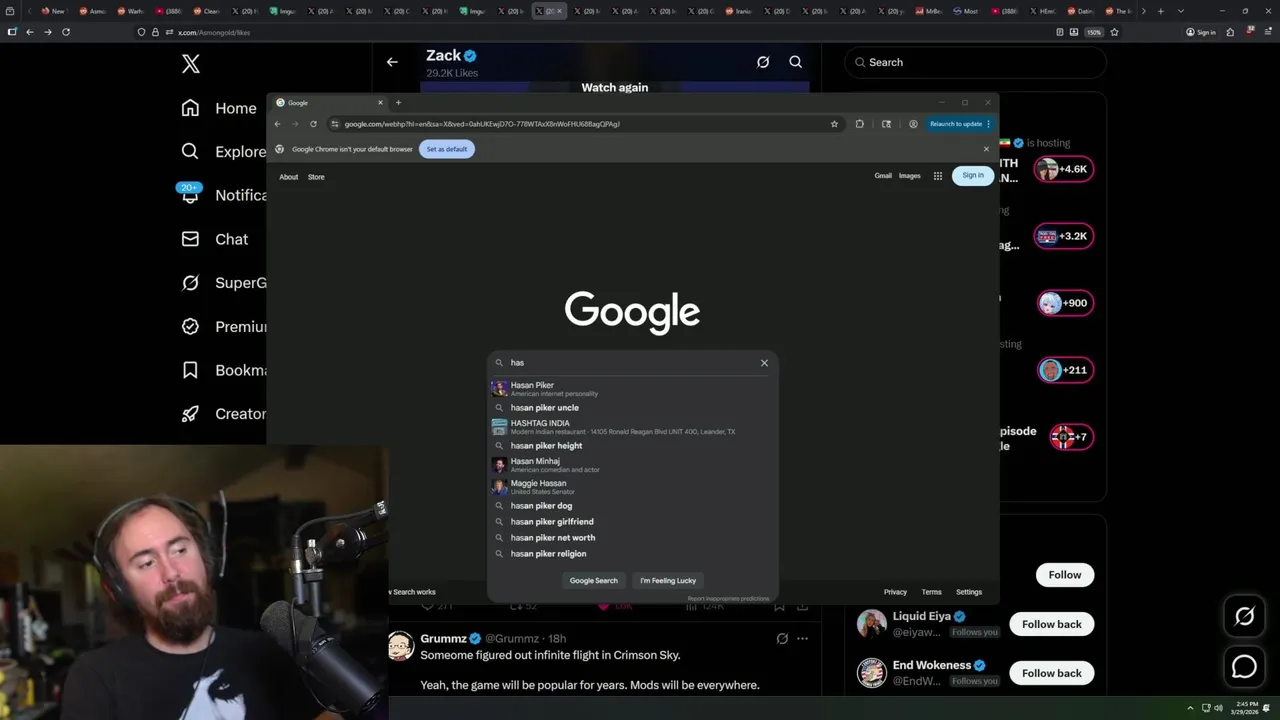1280x720 pixels.
Task: Select Maggie Hassan suggestion
Action: point(632,487)
